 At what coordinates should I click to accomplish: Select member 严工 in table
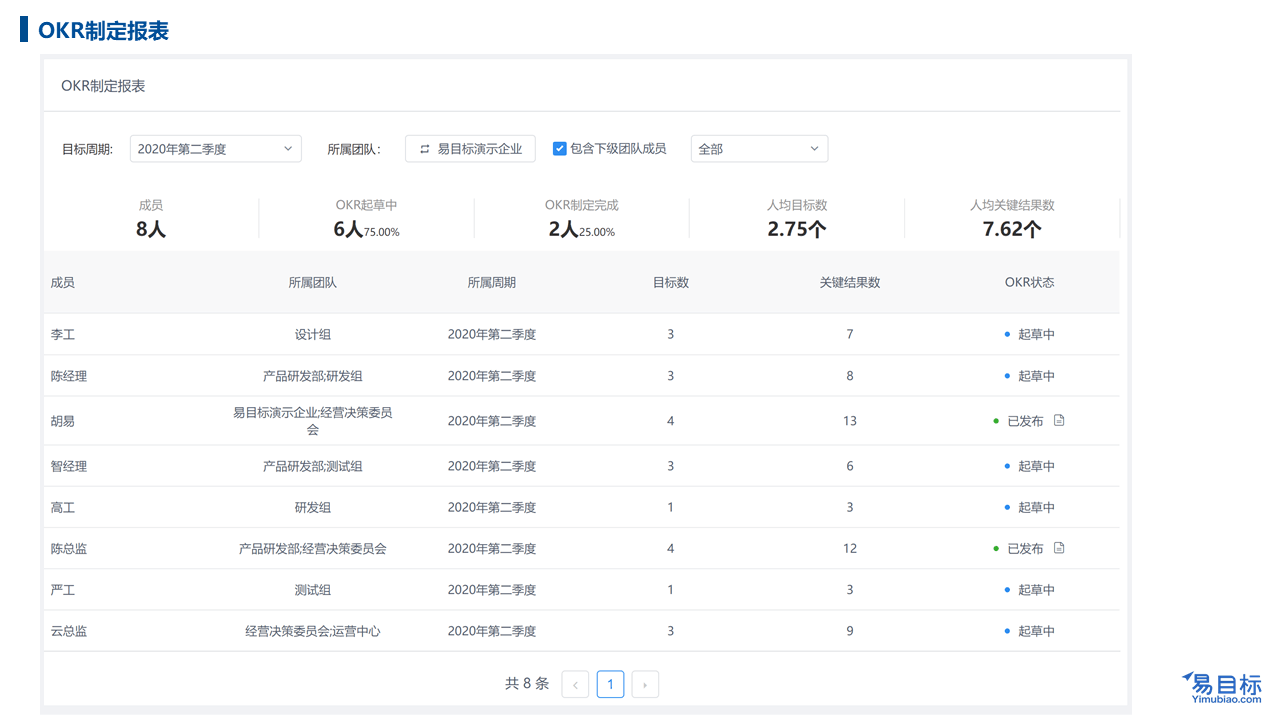63,590
